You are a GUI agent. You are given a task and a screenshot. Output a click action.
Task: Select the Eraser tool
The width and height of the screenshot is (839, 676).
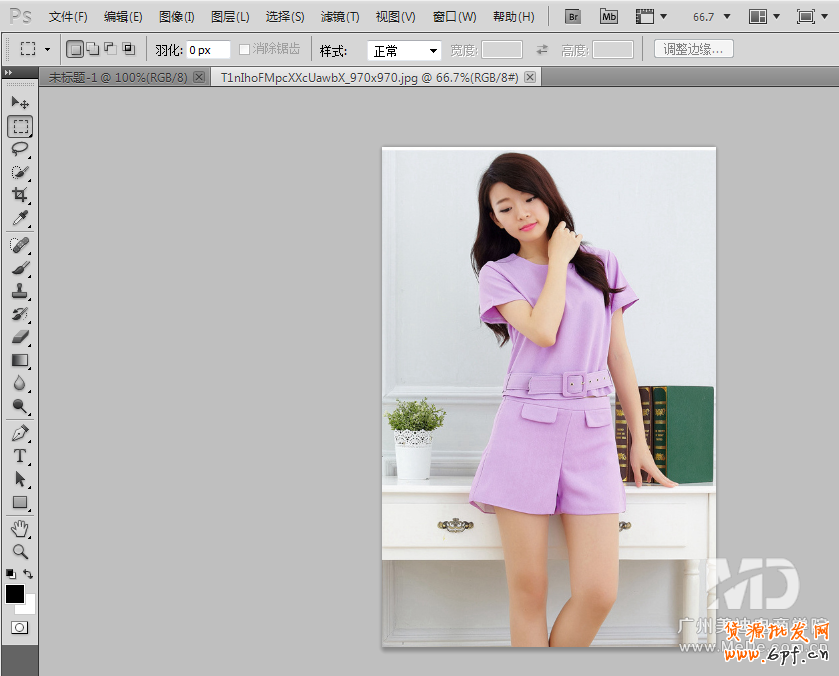point(20,337)
